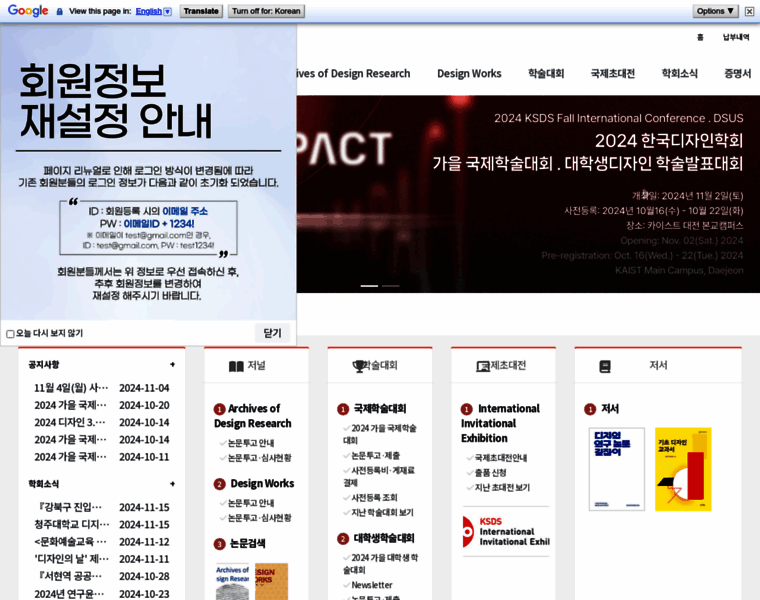
Task: Open Archives of Design Research menu
Action: click(353, 74)
